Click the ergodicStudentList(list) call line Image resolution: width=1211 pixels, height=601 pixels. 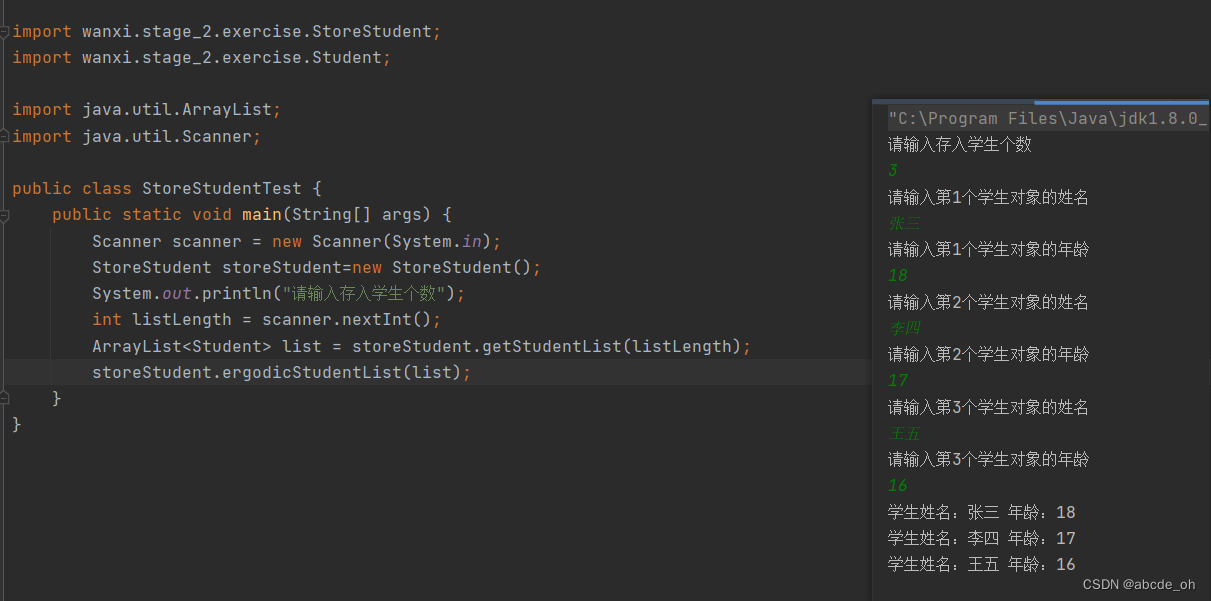point(281,372)
